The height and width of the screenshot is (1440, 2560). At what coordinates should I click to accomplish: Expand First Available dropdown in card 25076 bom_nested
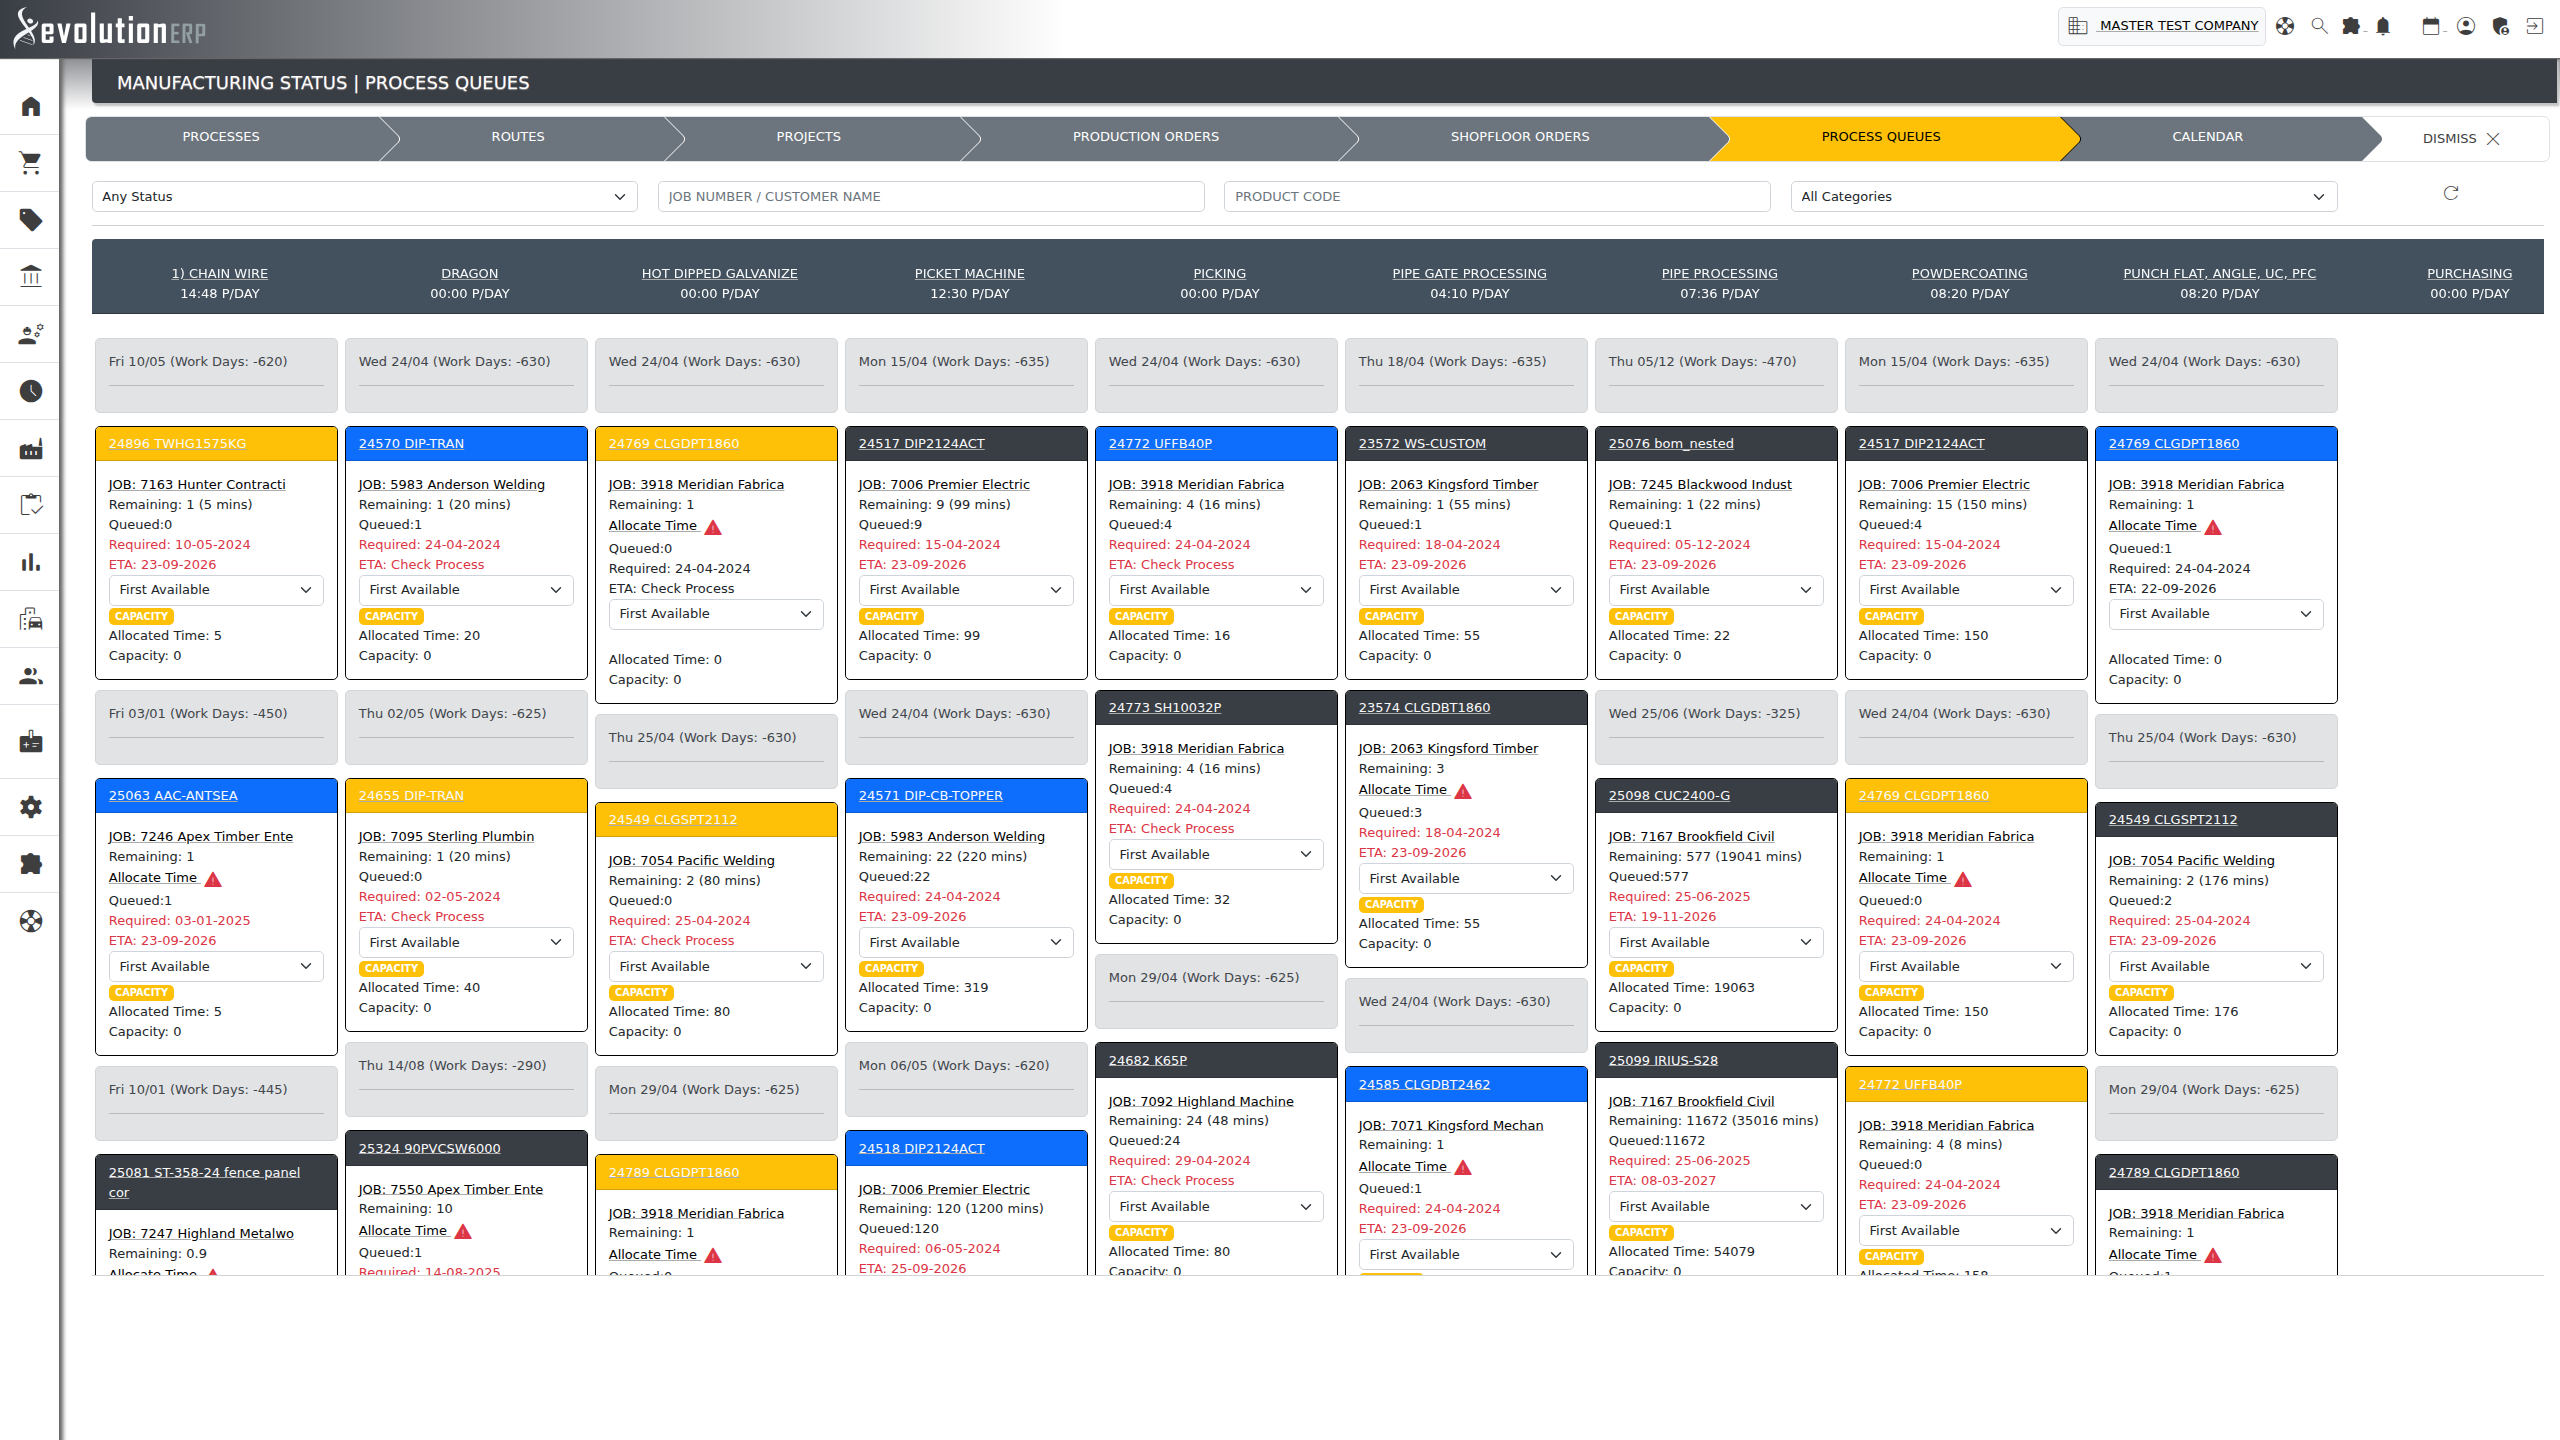click(1716, 590)
